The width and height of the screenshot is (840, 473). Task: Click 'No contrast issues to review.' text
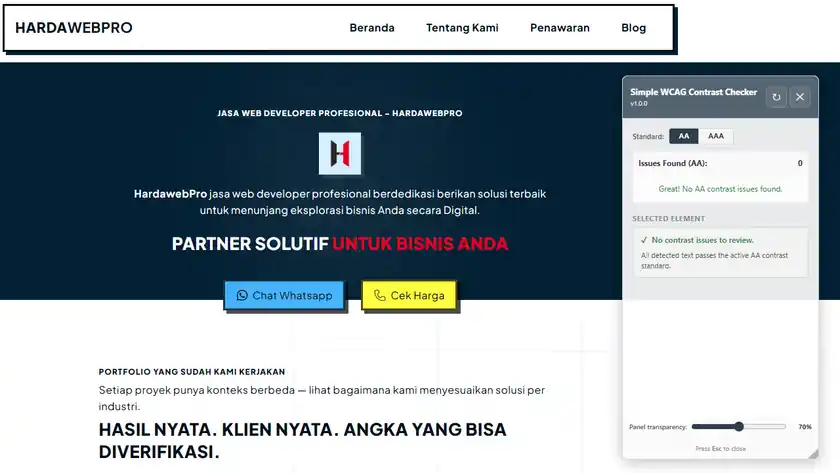tap(702, 240)
